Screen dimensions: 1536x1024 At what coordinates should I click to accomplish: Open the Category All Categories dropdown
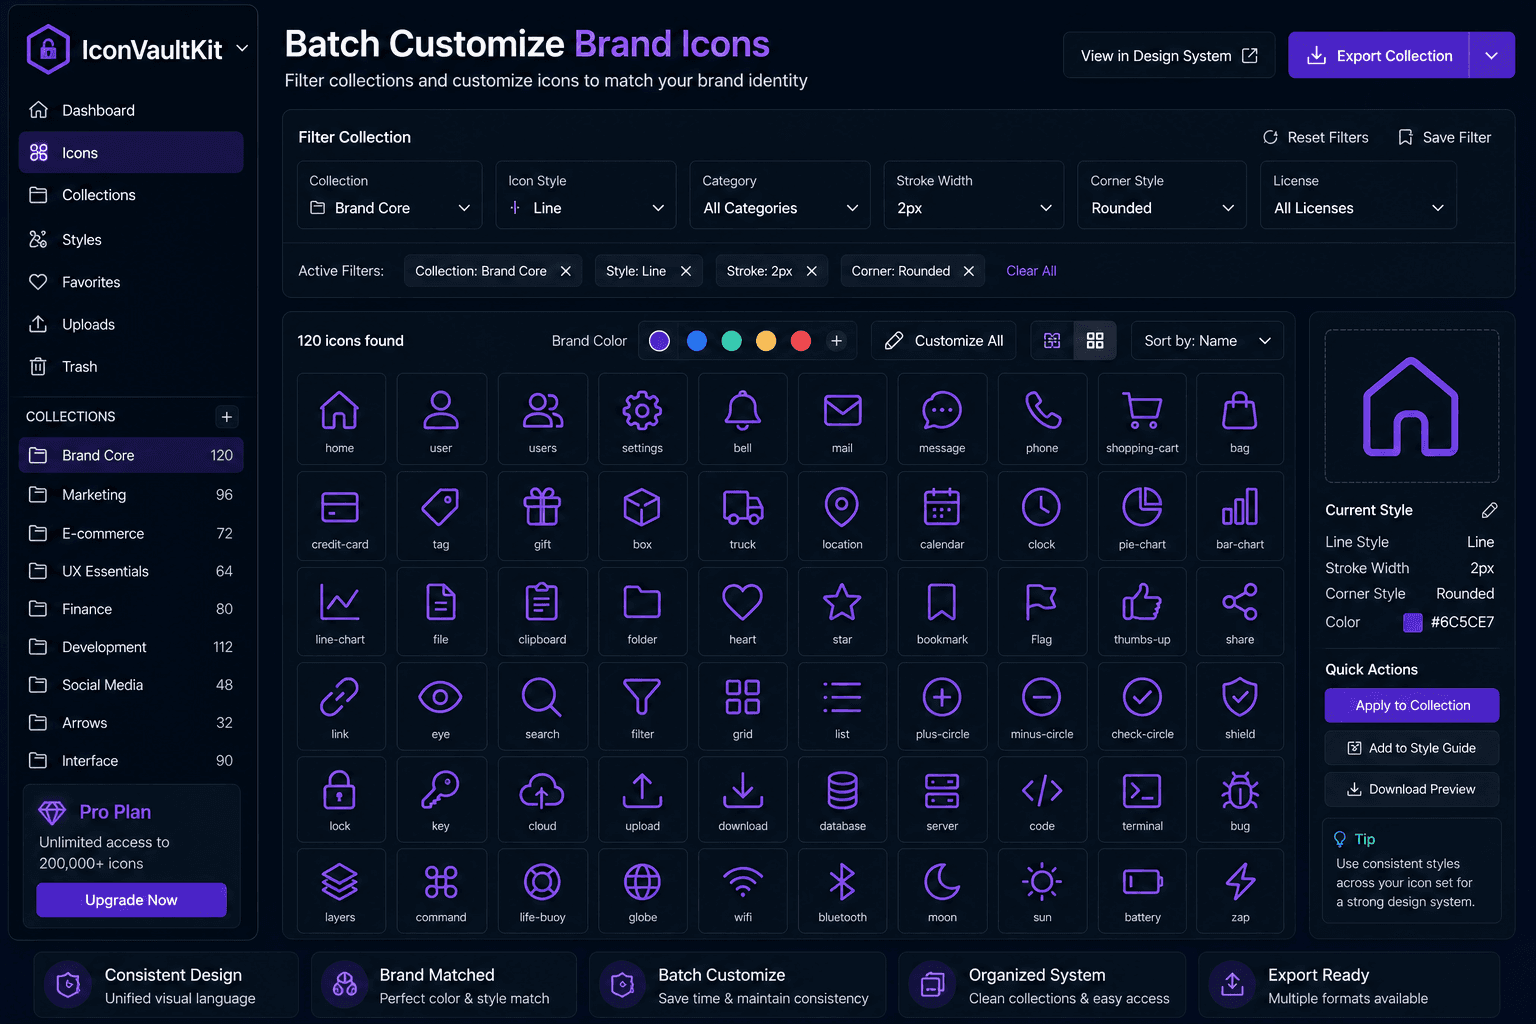[x=780, y=195]
